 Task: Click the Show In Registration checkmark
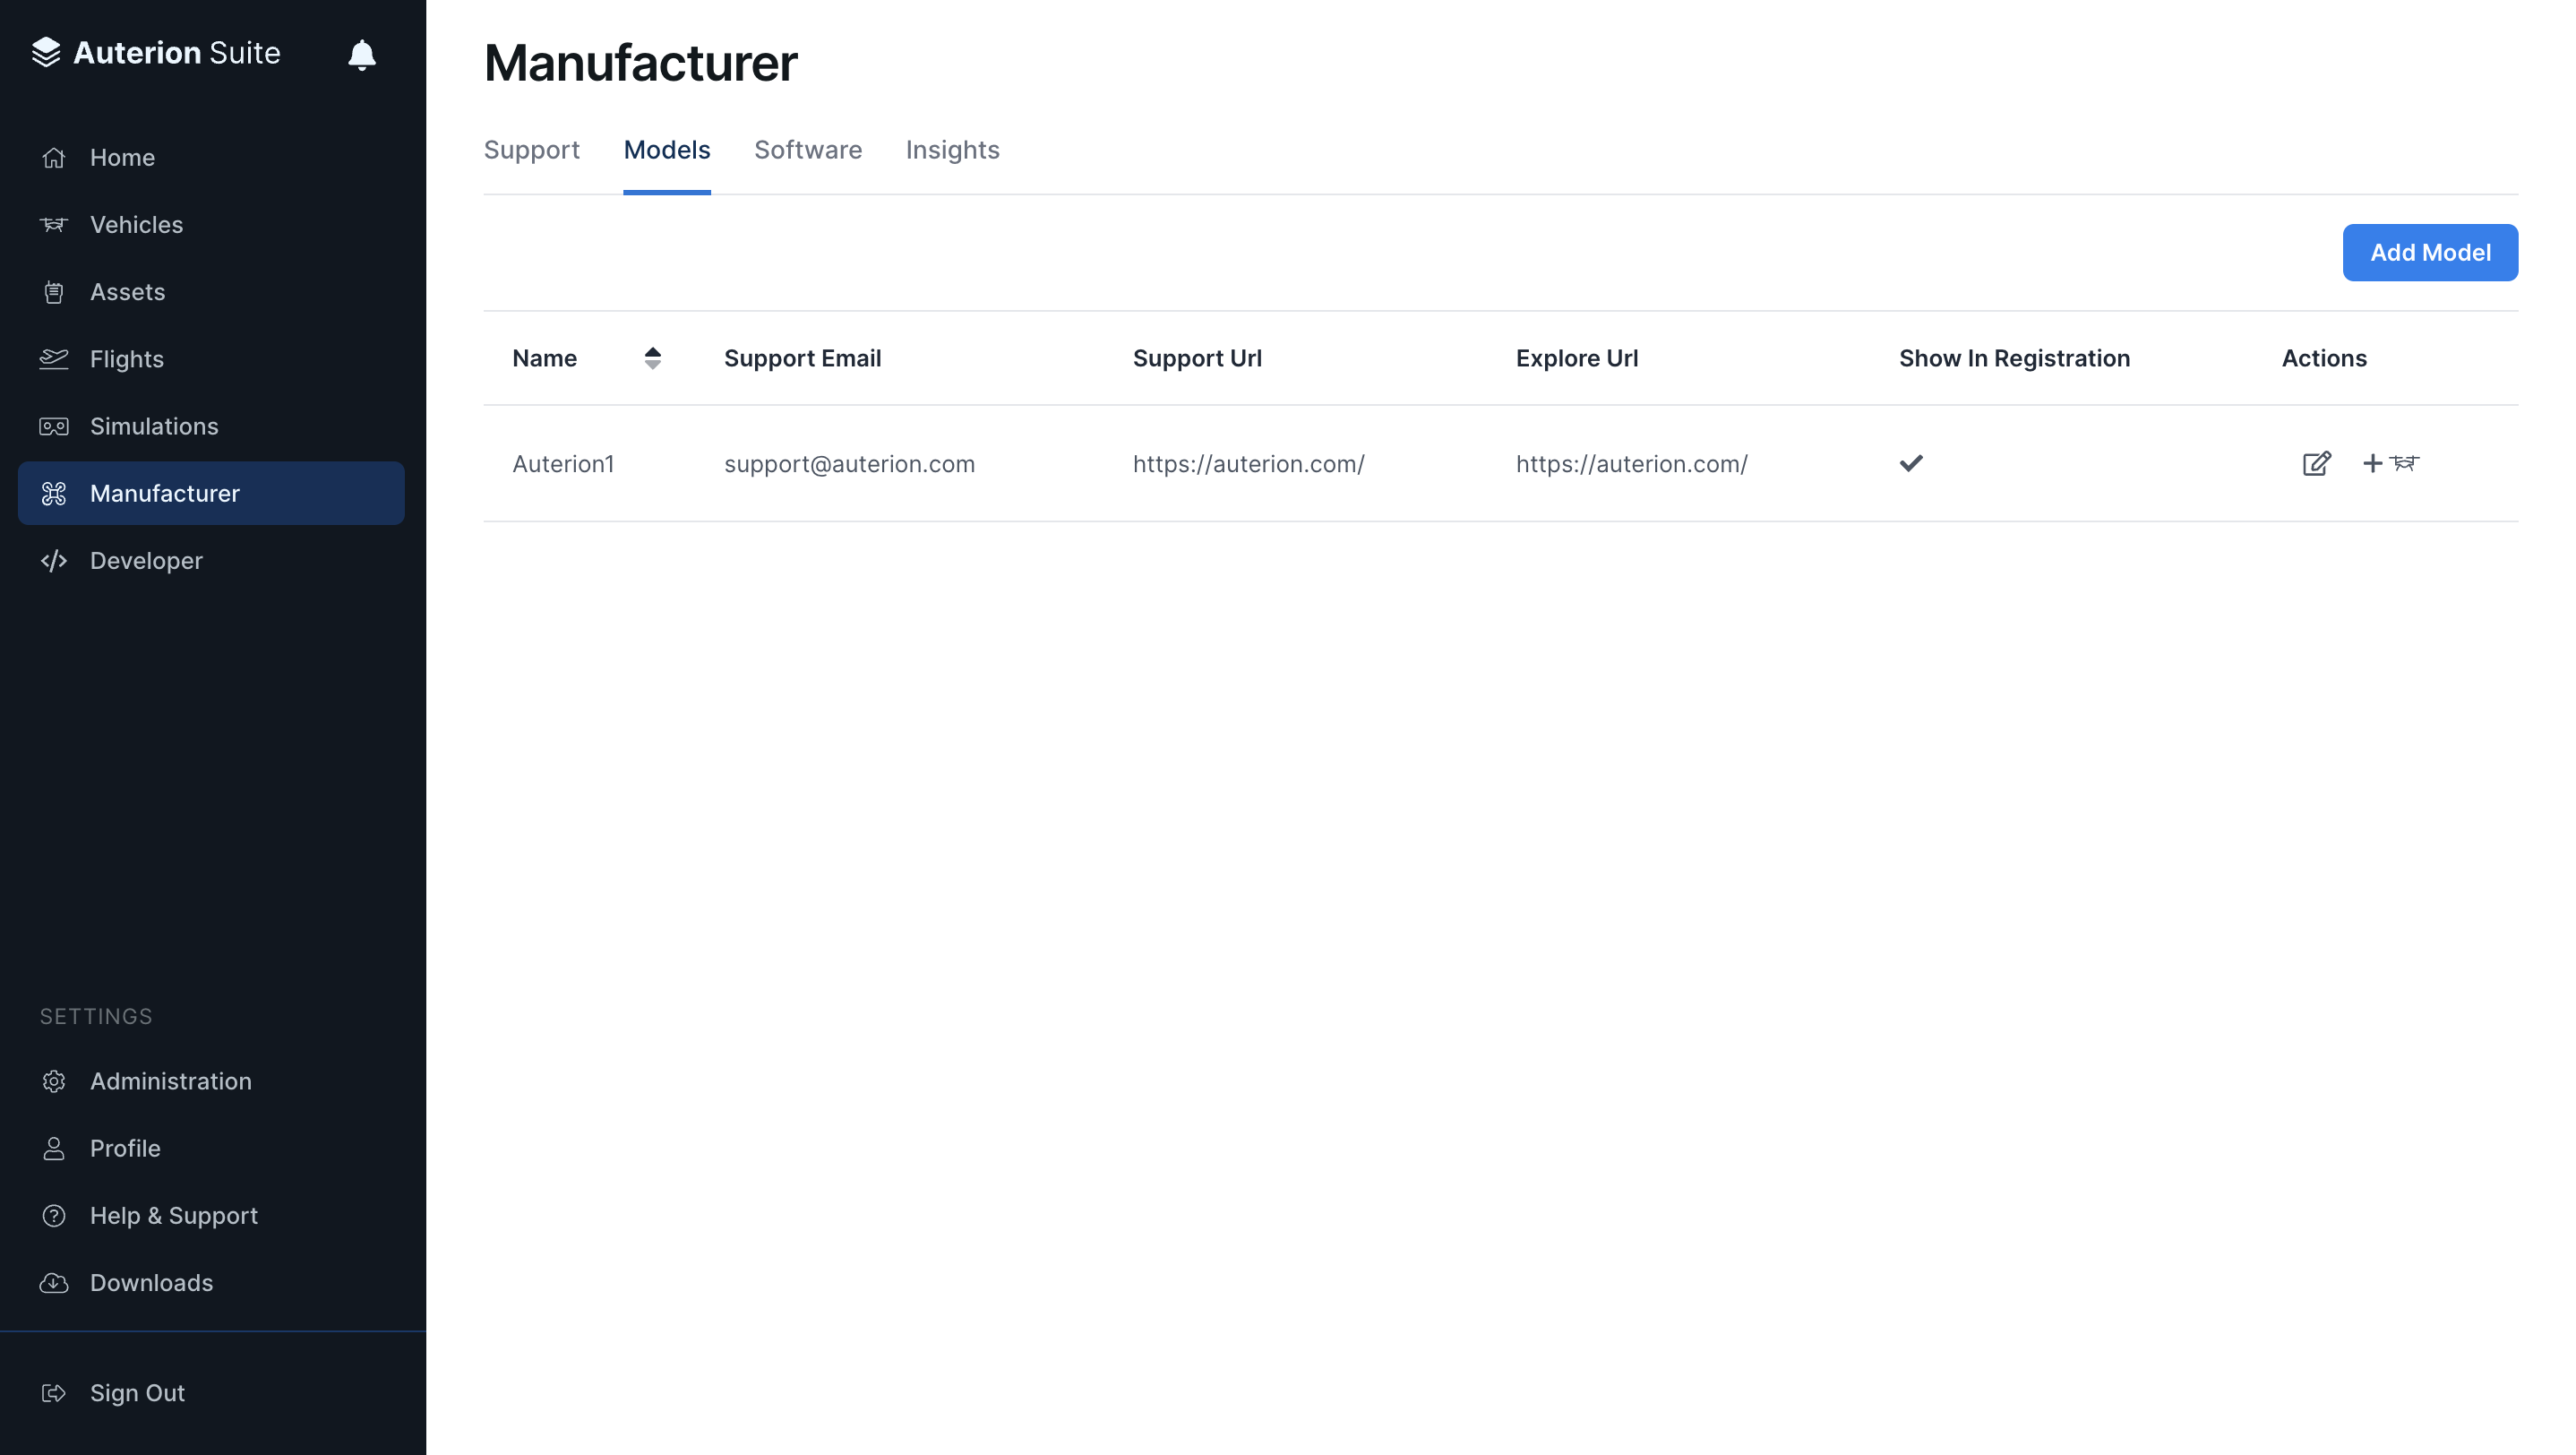[1910, 463]
